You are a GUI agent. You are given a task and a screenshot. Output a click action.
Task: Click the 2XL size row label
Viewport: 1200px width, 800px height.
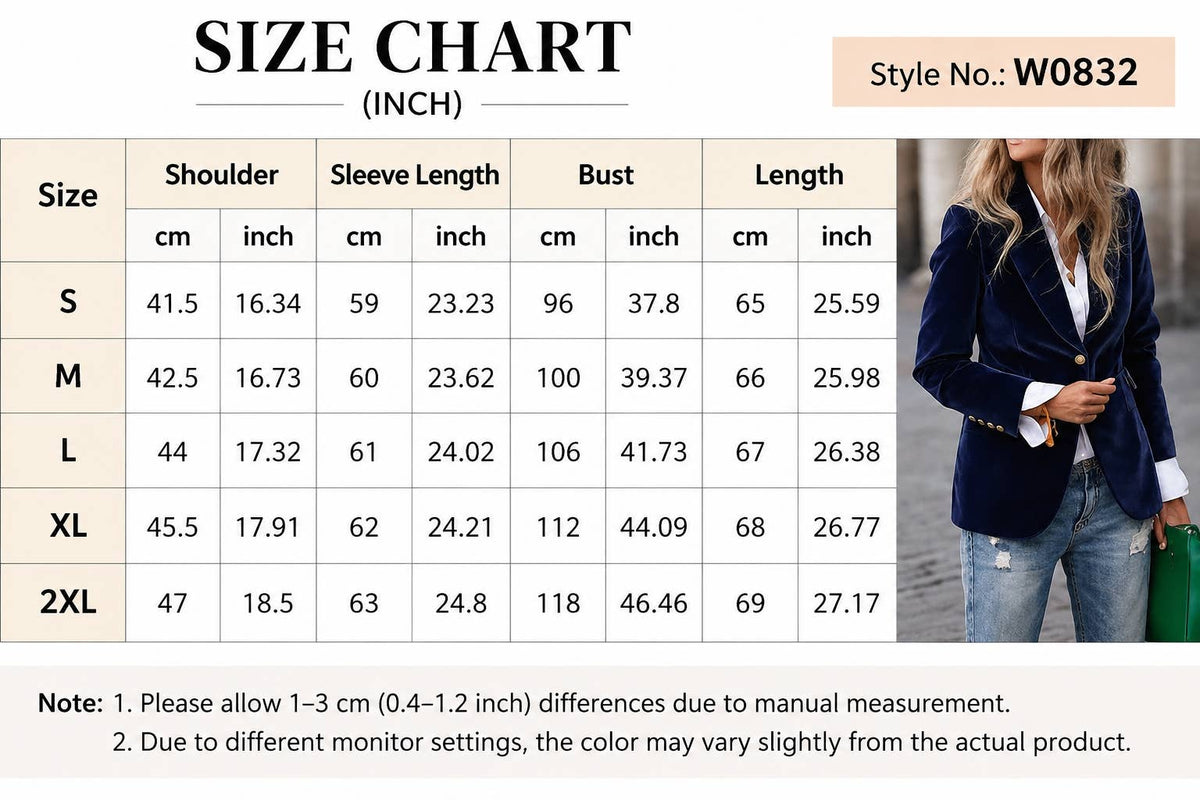(67, 602)
